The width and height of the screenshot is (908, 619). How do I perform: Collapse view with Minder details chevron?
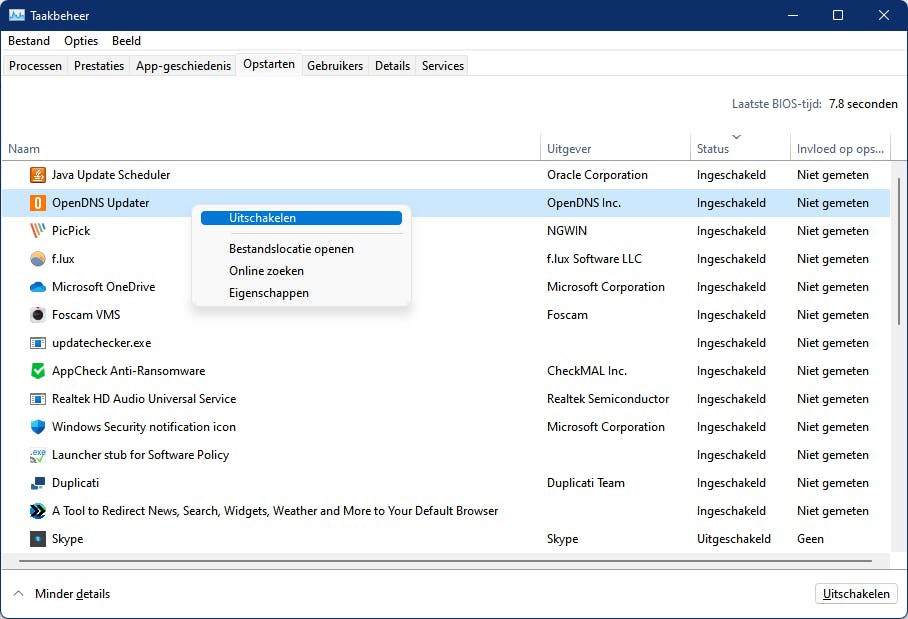coord(18,594)
